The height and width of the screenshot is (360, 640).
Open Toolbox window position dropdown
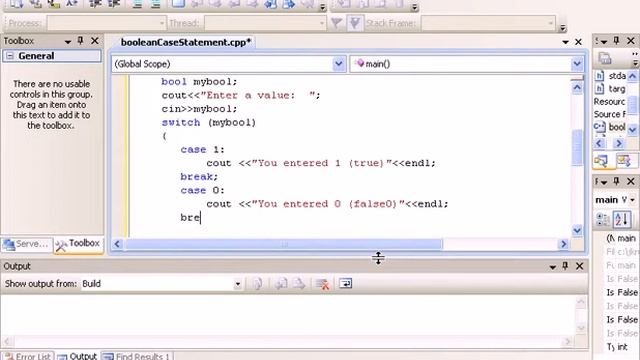pyautogui.click(x=68, y=41)
